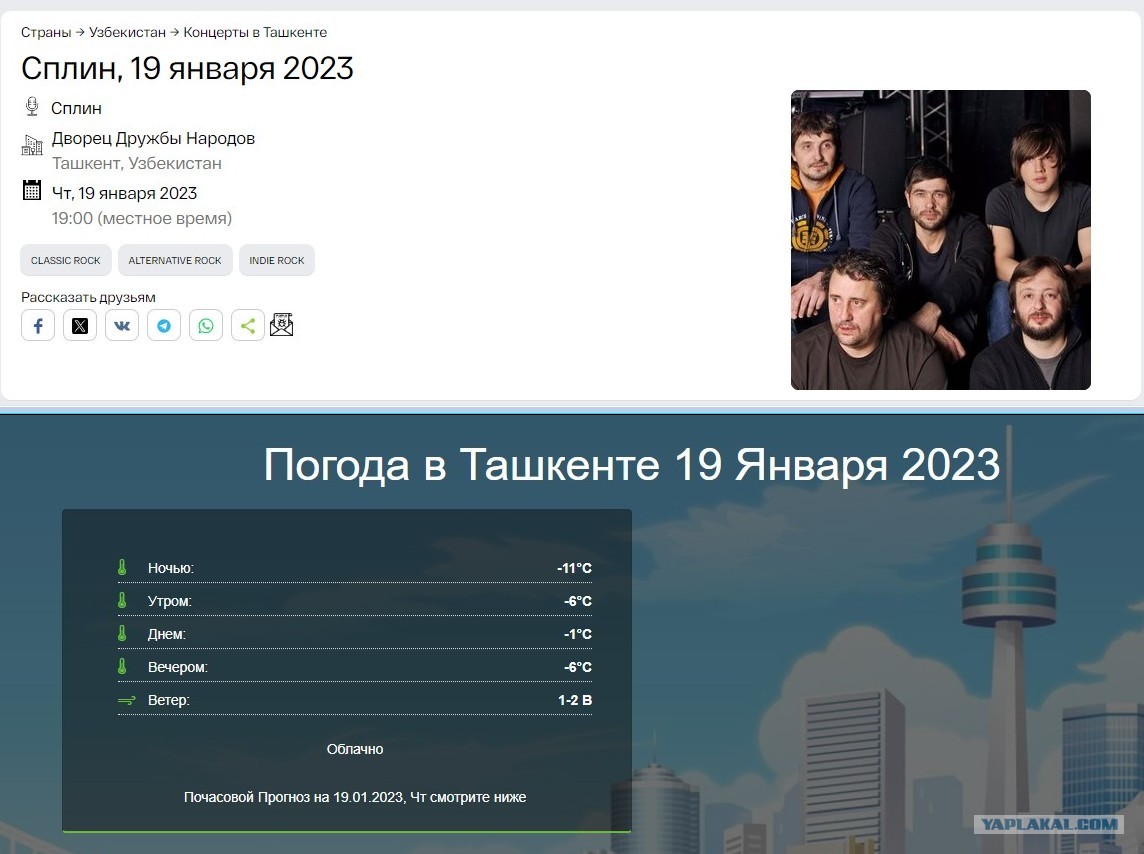Click the Ветер label
This screenshot has width=1144, height=854.
click(169, 700)
